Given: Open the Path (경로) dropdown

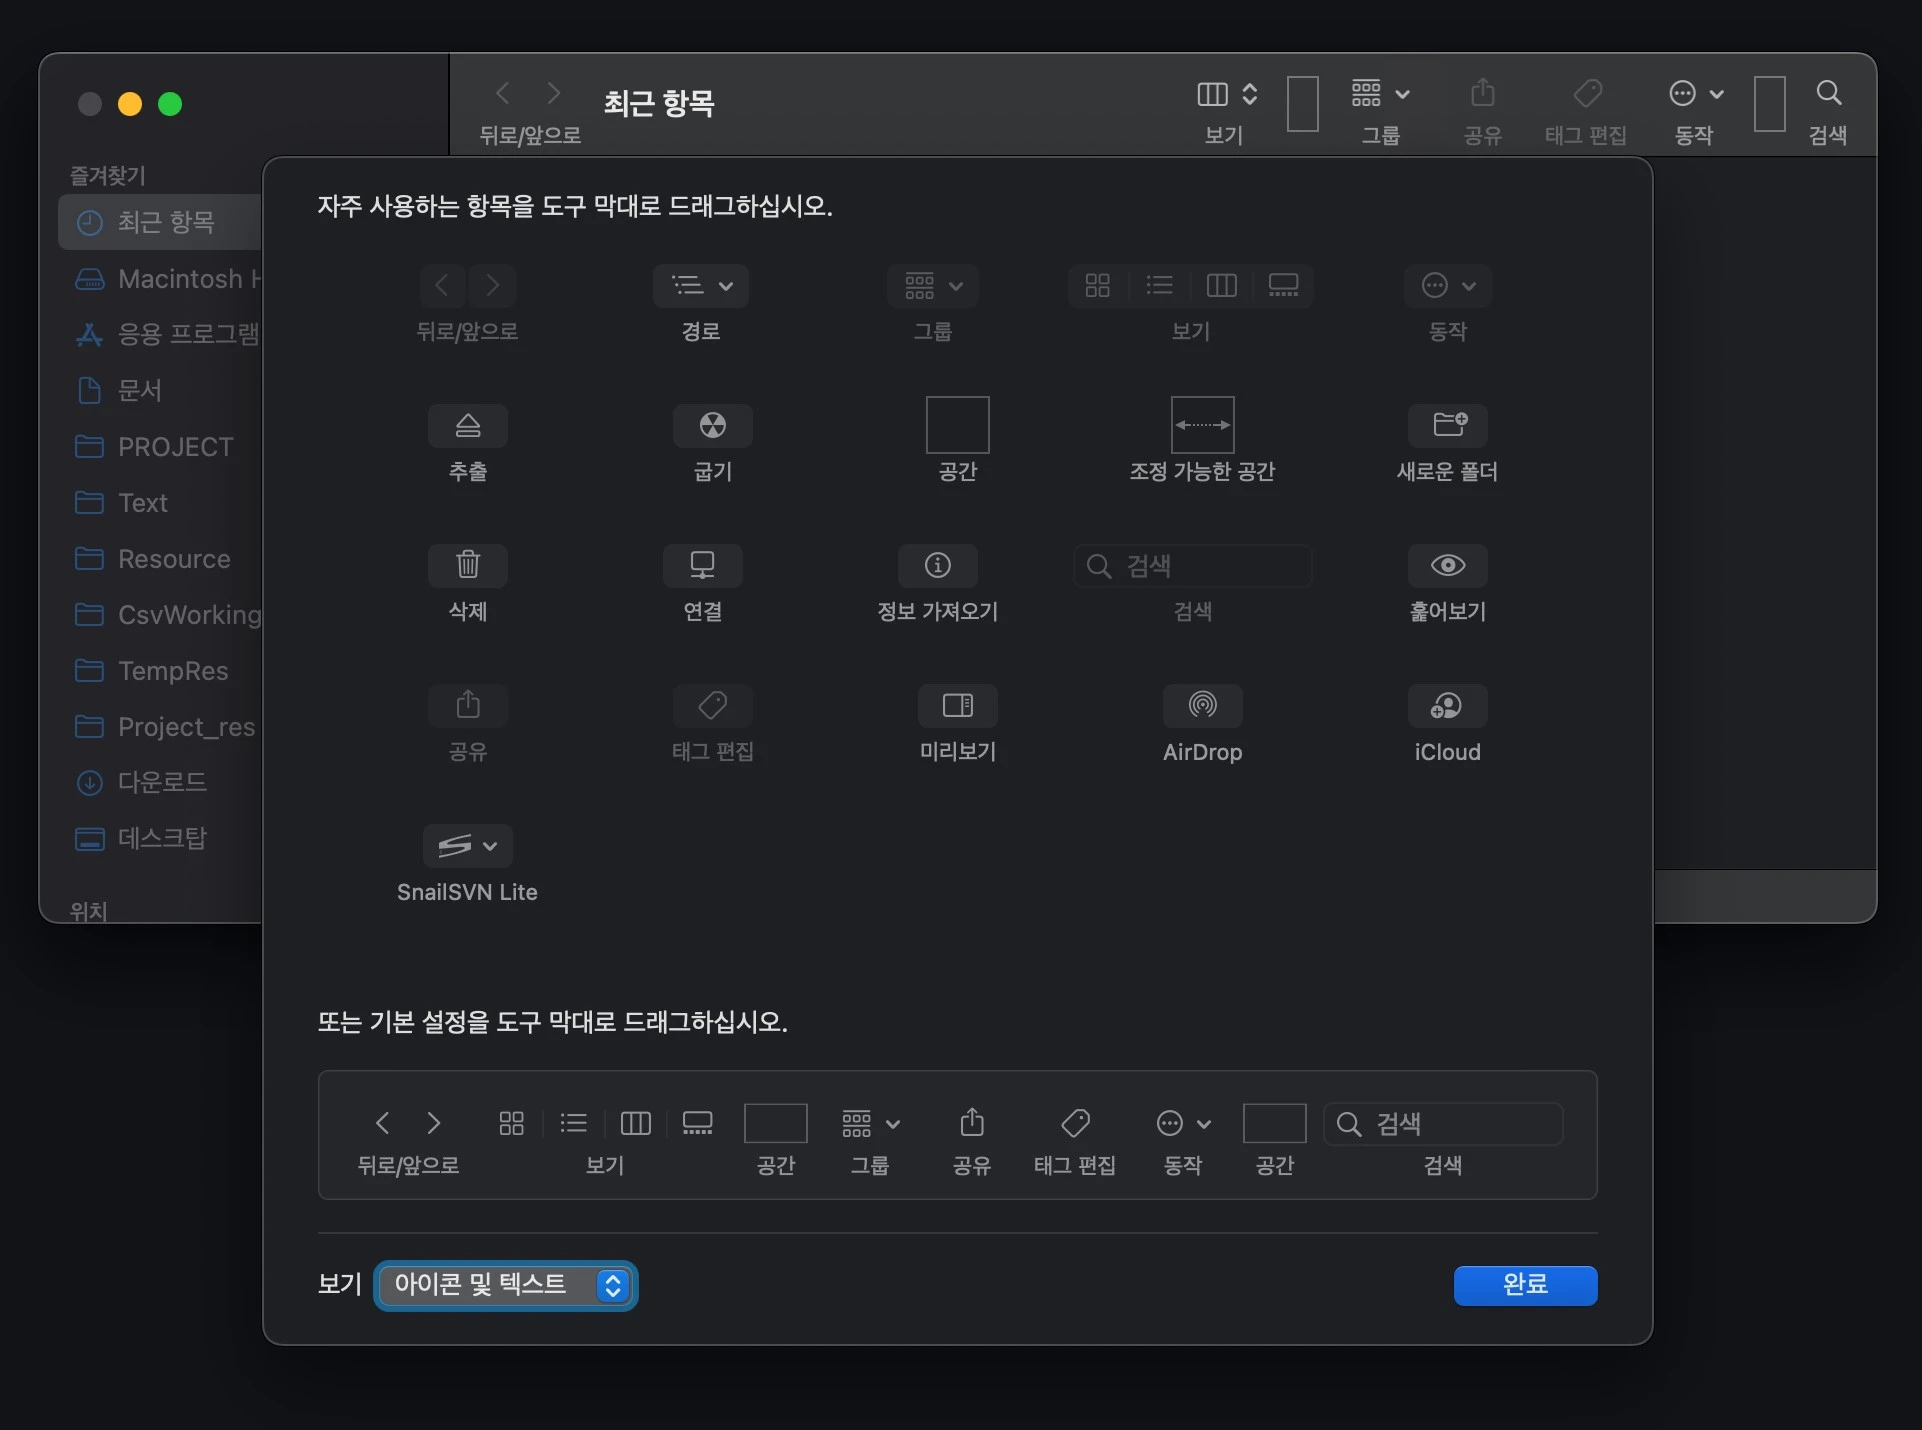Looking at the screenshot, I should click(701, 286).
